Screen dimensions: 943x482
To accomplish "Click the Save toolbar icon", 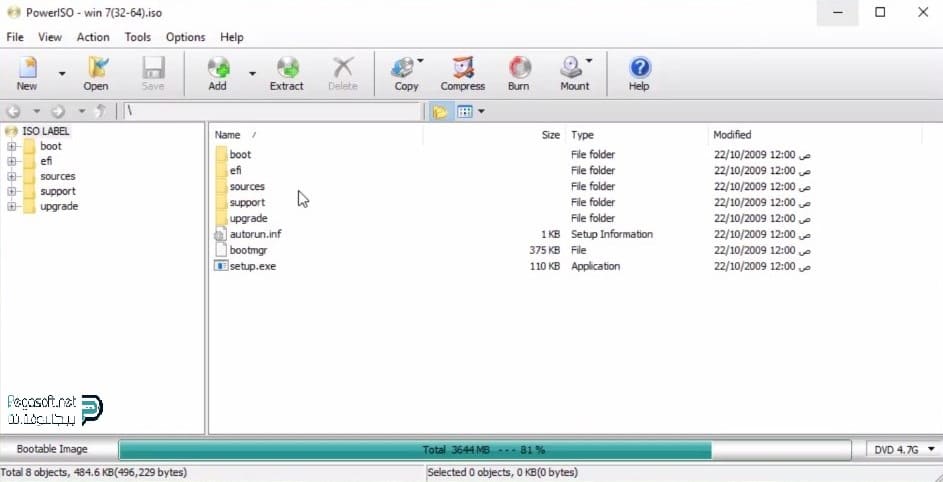I will 153,67.
